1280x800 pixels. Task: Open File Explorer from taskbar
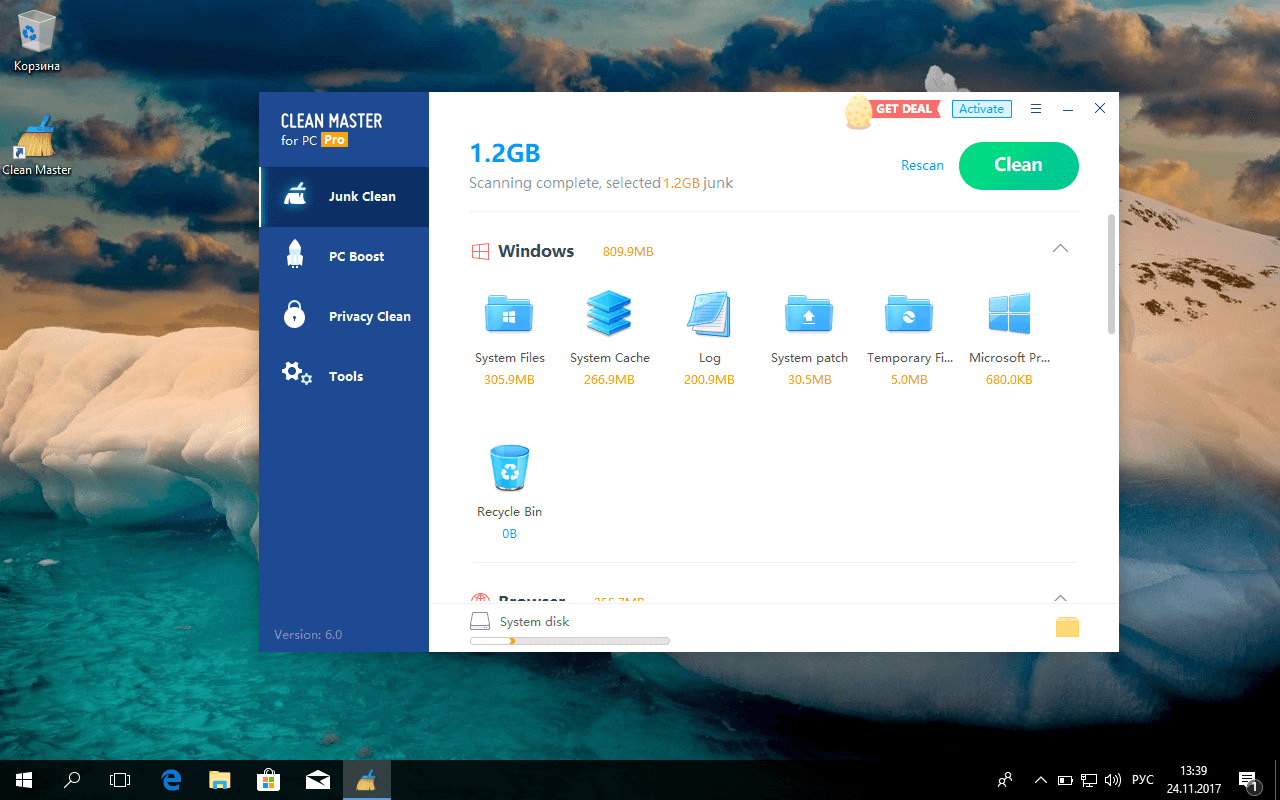click(x=220, y=780)
